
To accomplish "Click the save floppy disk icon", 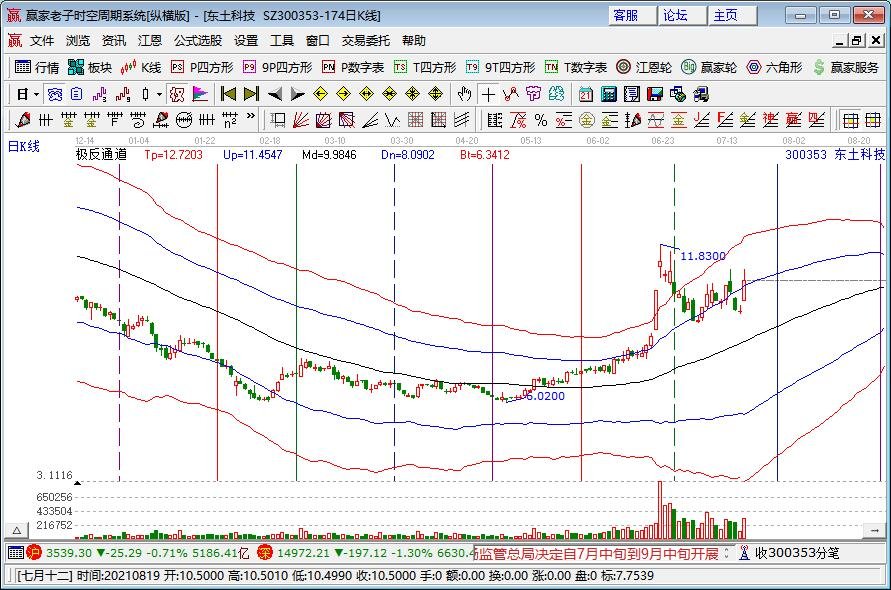I will point(655,94).
